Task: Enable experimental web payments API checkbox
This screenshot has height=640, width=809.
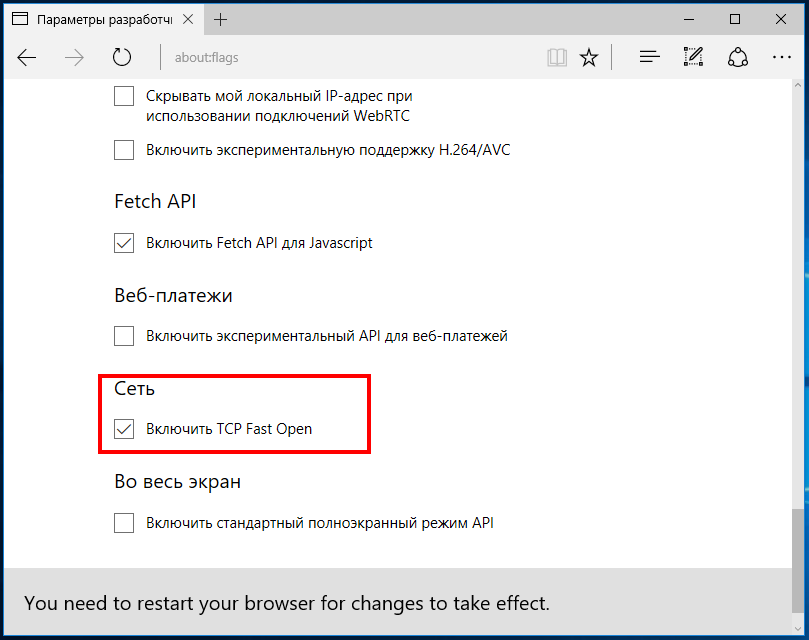Action: 124,336
